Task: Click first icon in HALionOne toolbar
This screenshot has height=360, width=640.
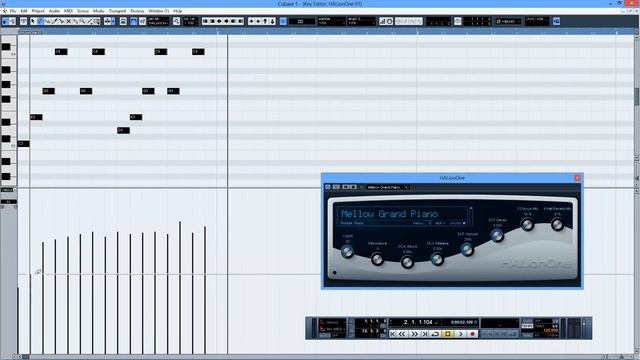Action: [327, 187]
